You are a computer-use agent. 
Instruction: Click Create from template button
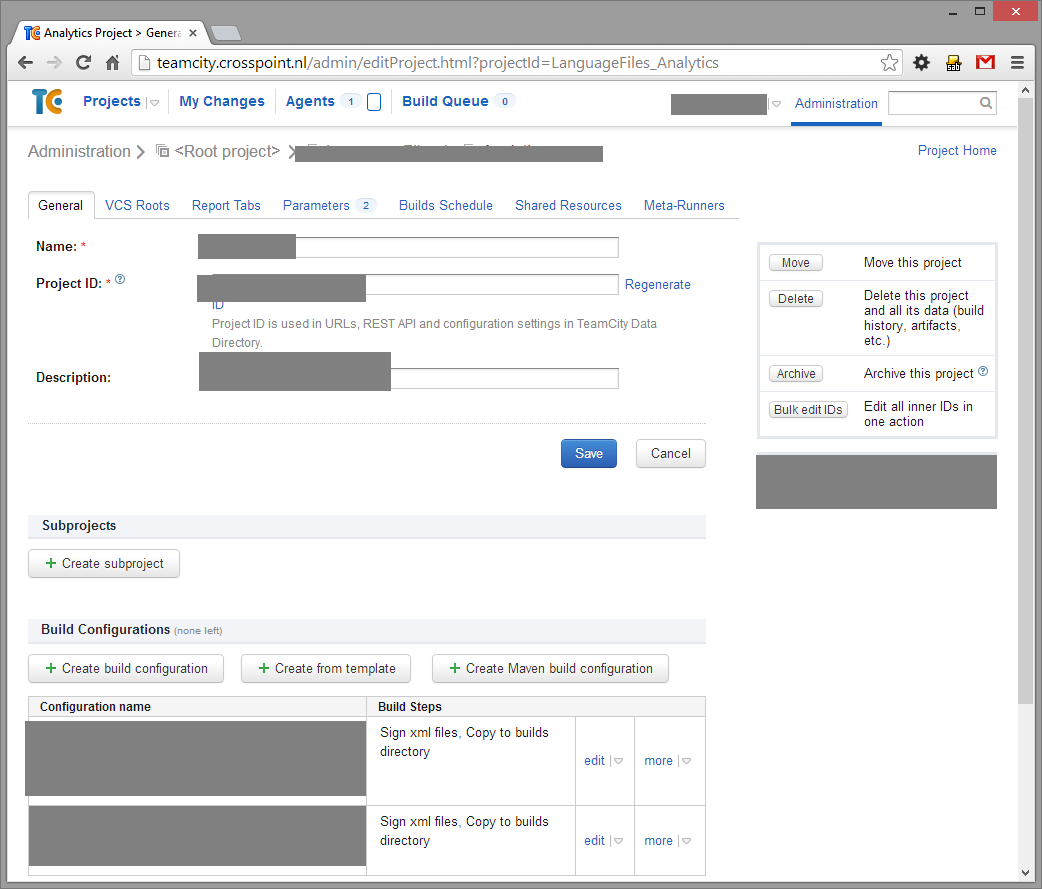coord(326,668)
